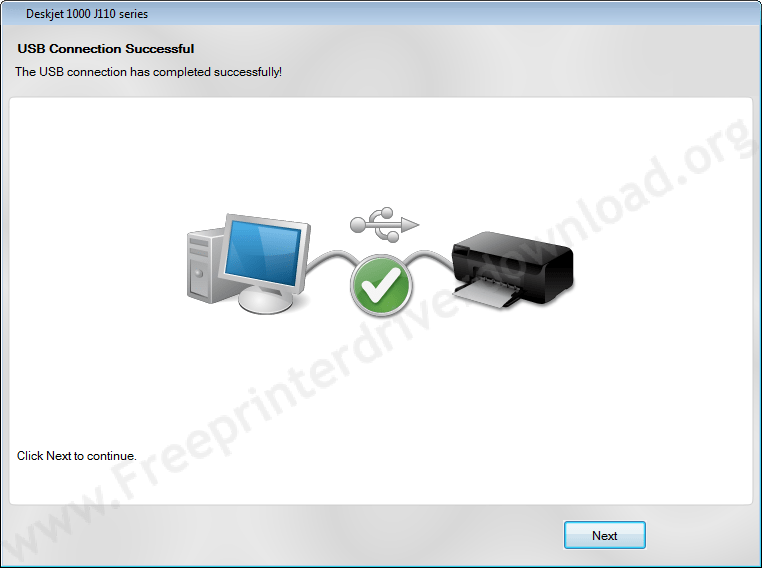
Task: Click the Next button to continue
Action: pyautogui.click(x=605, y=535)
